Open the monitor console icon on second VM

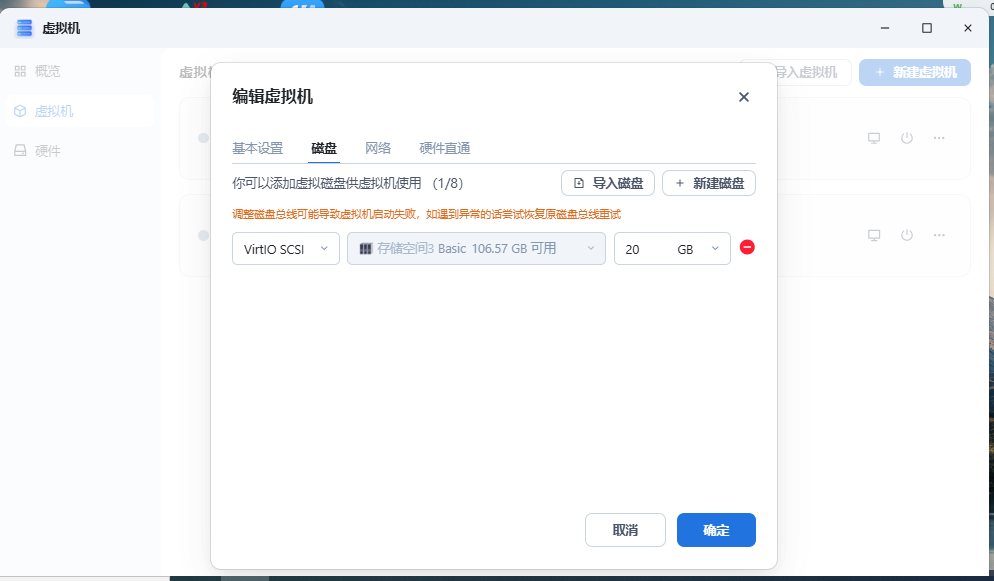pyautogui.click(x=873, y=235)
